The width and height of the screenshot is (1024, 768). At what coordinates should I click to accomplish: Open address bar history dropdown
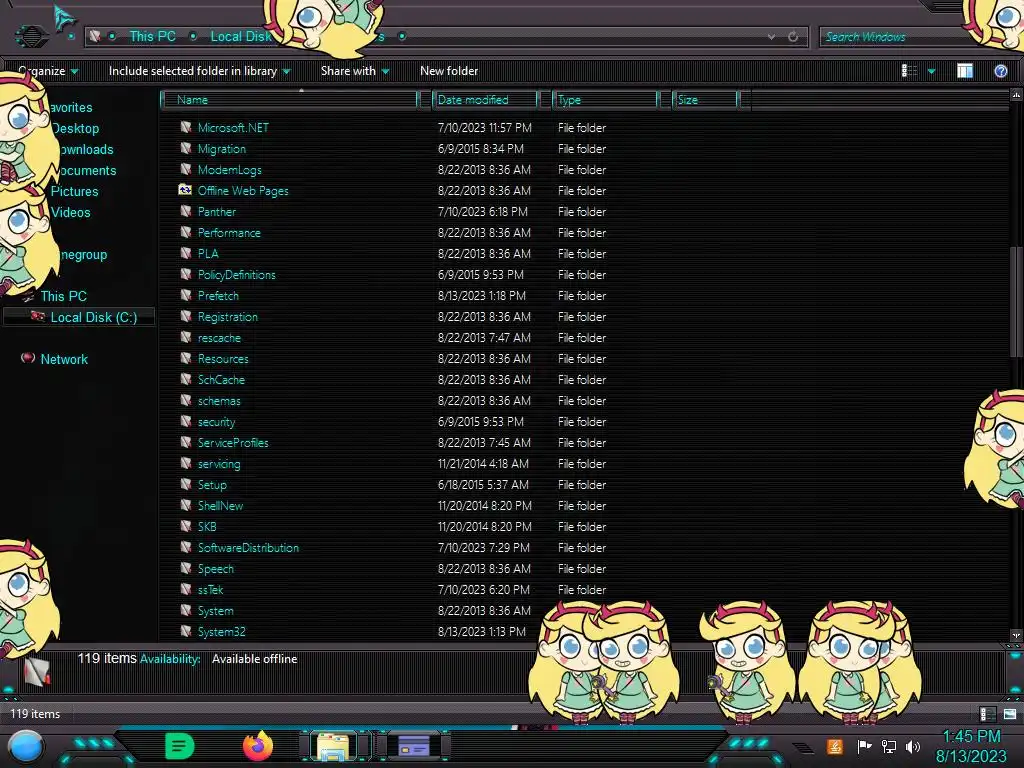771,37
